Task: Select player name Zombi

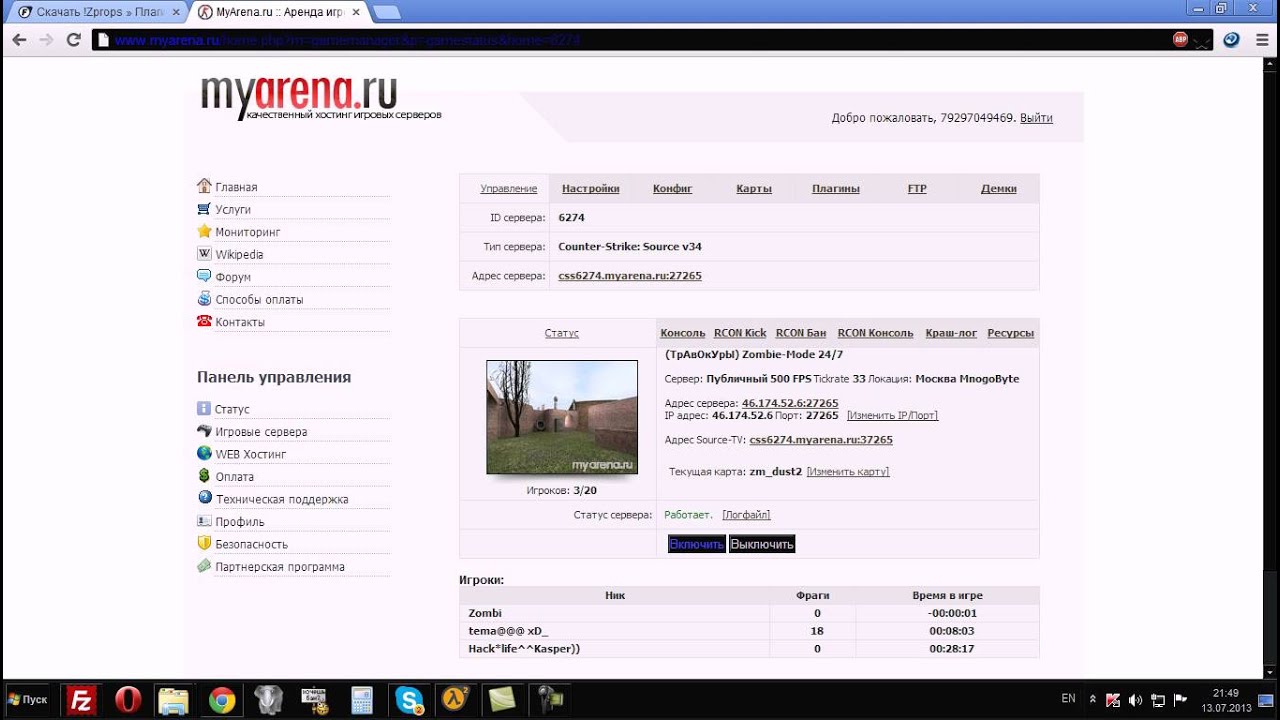Action: pyautogui.click(x=485, y=613)
